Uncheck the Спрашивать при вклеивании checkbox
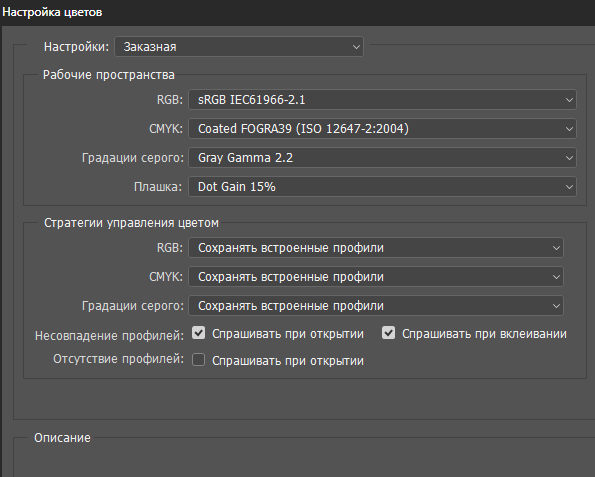Image resolution: width=595 pixels, height=477 pixels. (x=388, y=333)
